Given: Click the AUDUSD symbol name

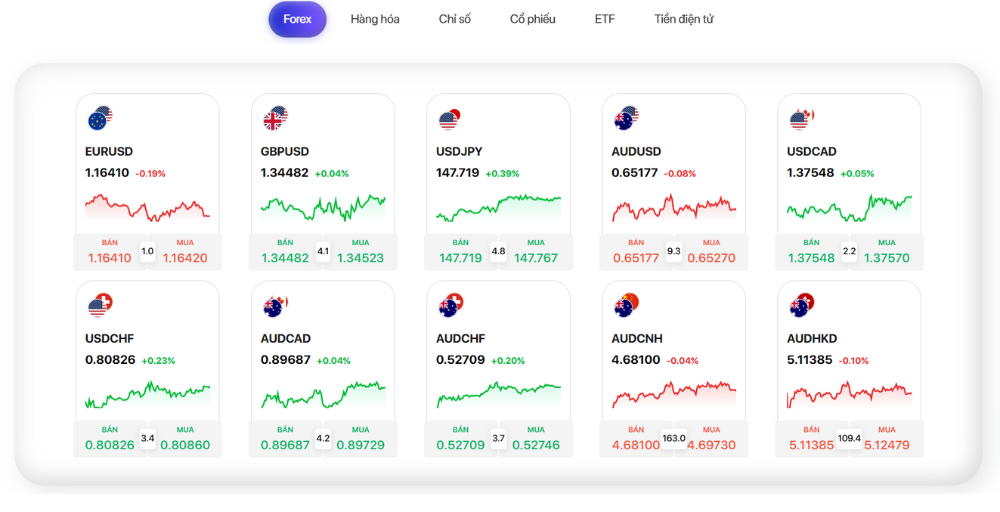Looking at the screenshot, I should [636, 152].
